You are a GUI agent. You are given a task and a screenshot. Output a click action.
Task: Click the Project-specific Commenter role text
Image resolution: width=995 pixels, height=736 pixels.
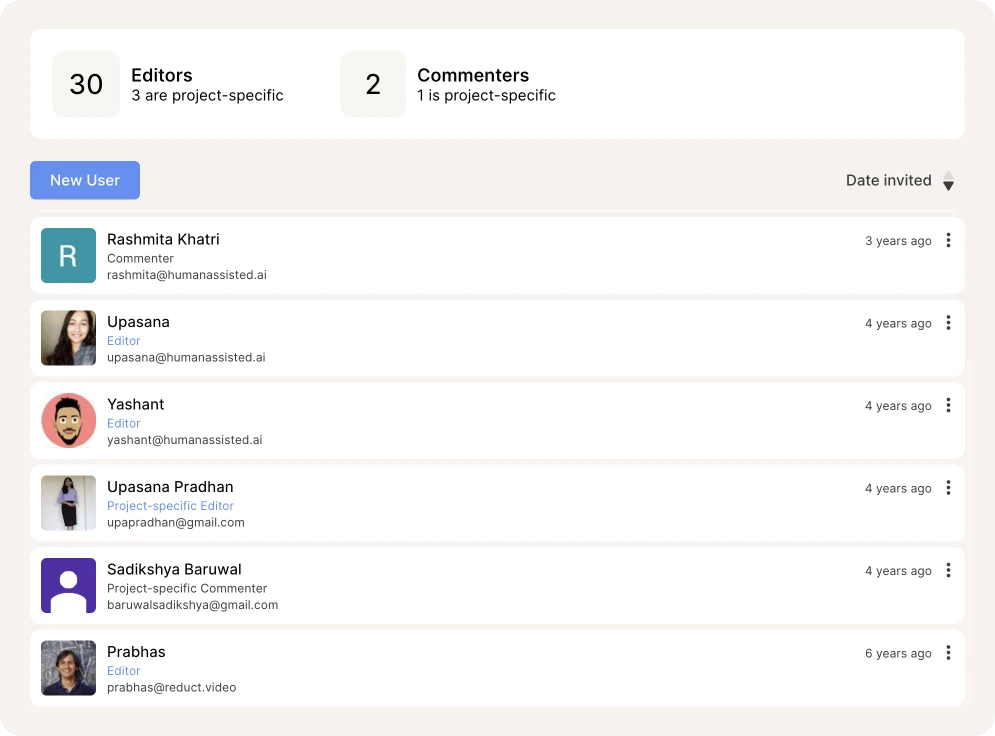[x=187, y=588]
